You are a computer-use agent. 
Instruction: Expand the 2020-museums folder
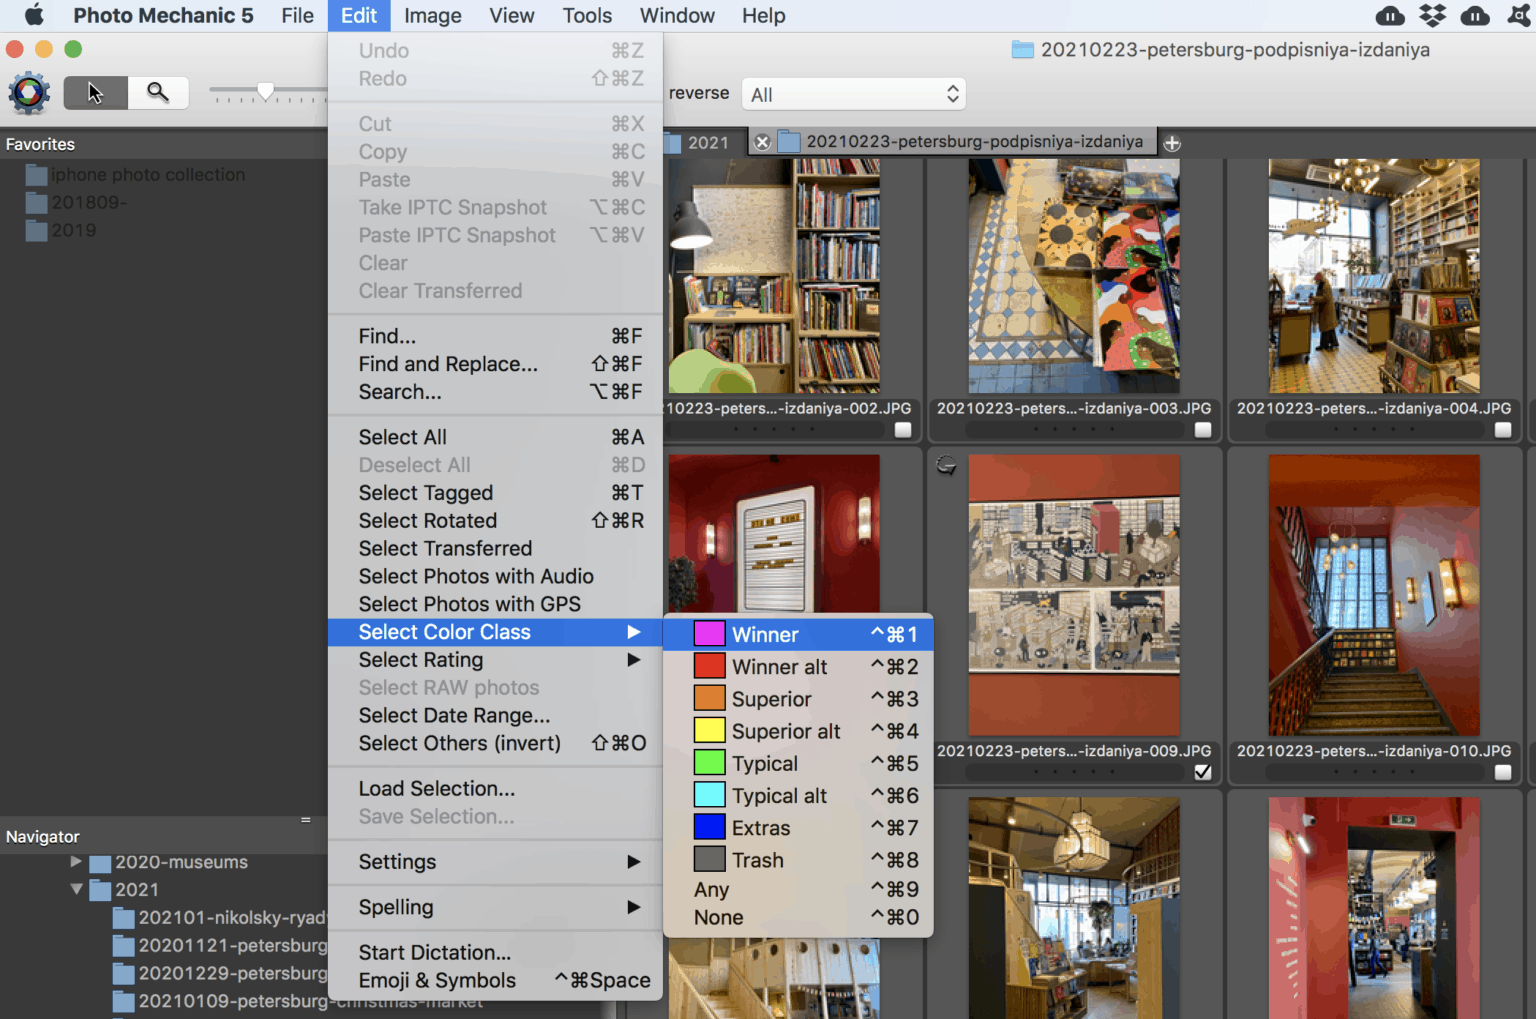coord(77,861)
